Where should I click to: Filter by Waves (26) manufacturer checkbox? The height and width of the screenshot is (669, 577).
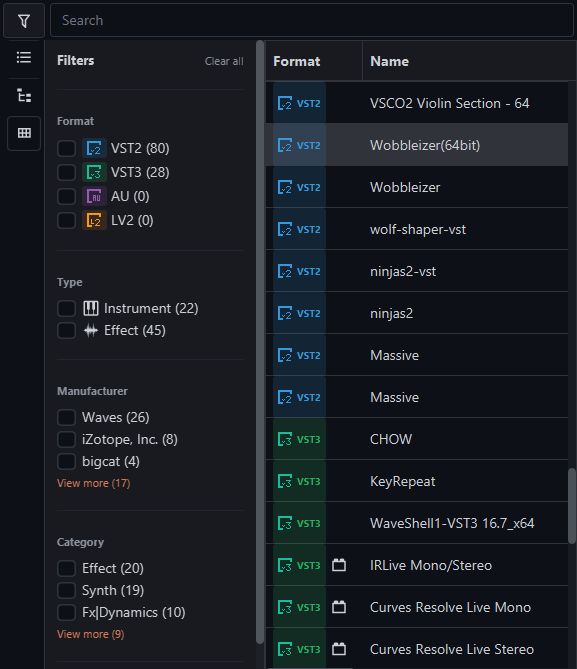pos(67,417)
